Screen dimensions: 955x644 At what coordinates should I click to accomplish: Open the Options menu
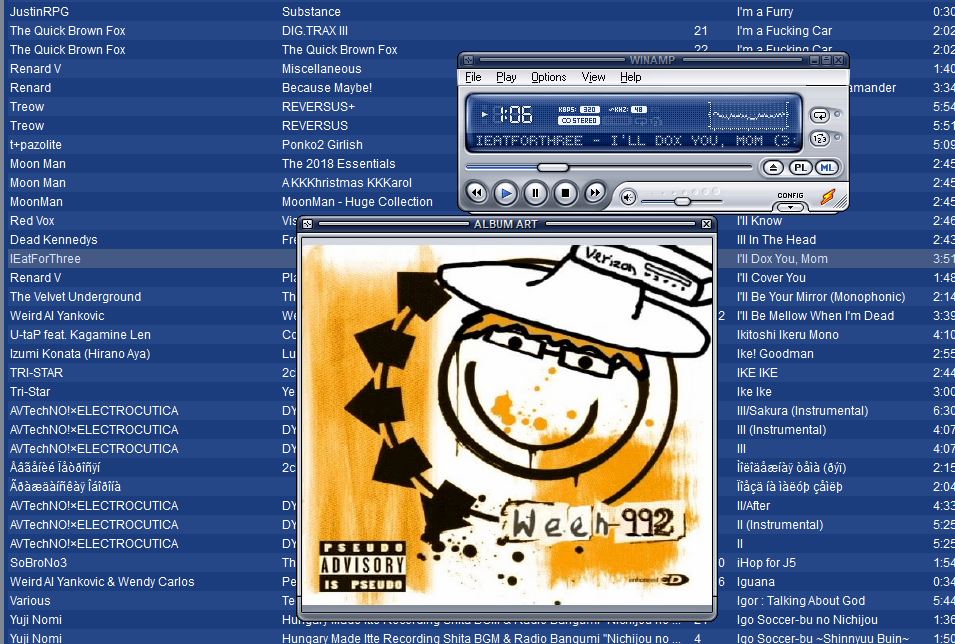point(549,77)
